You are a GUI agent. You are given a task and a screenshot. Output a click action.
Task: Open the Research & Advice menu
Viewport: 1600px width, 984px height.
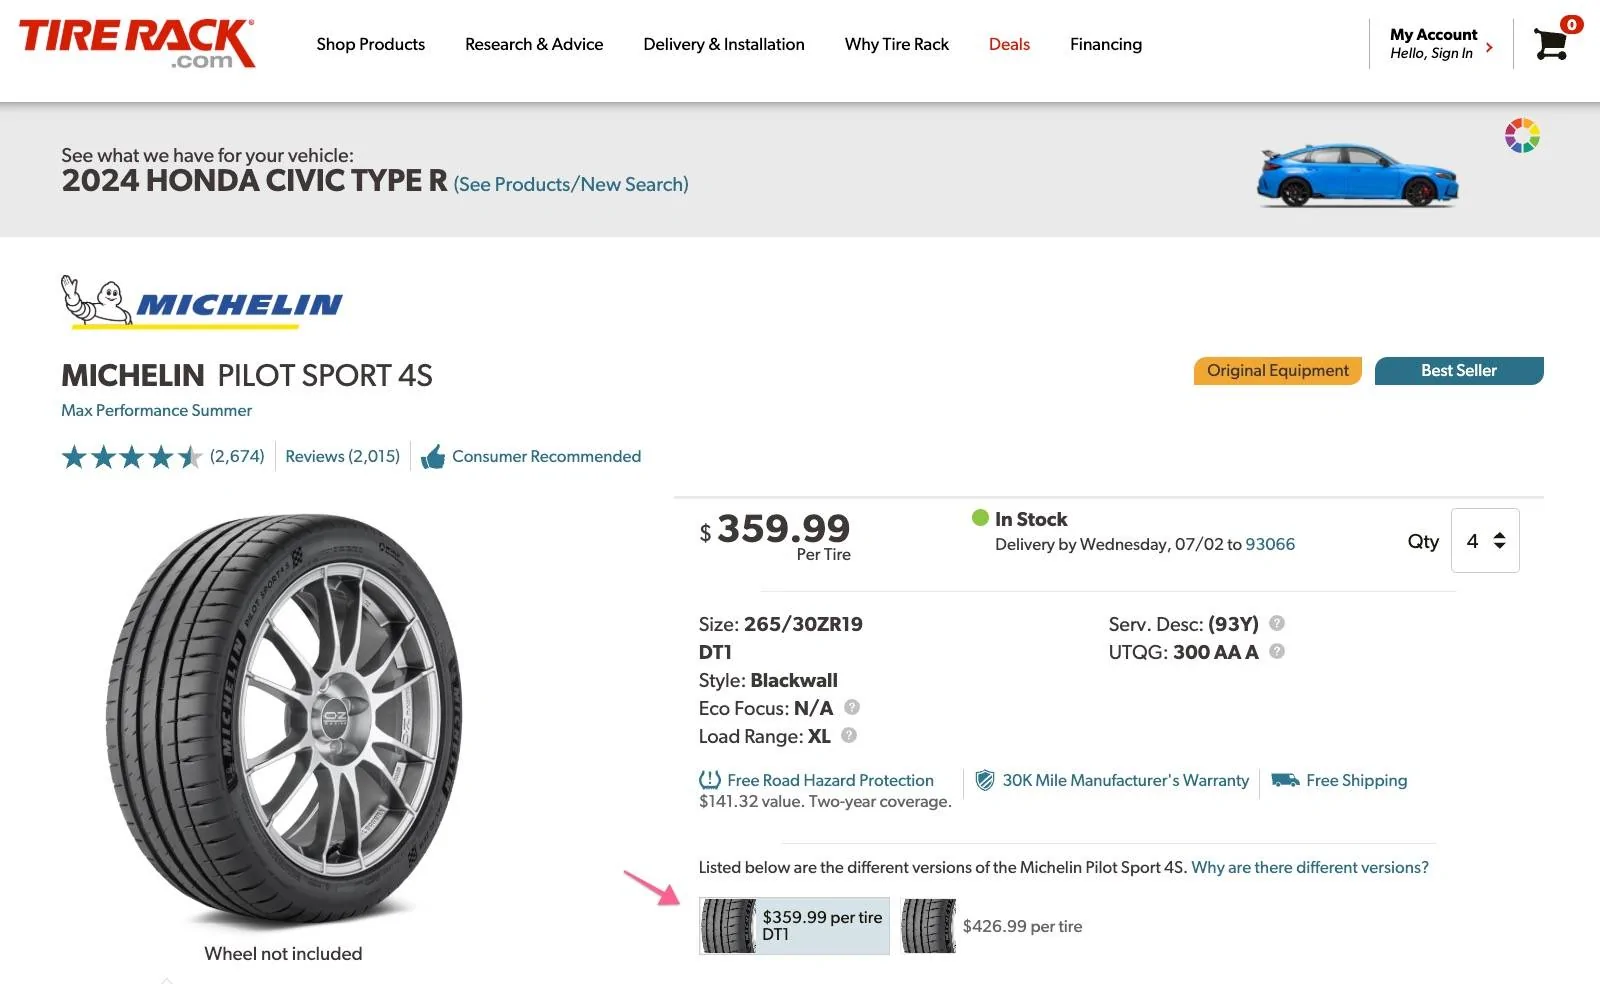[534, 44]
